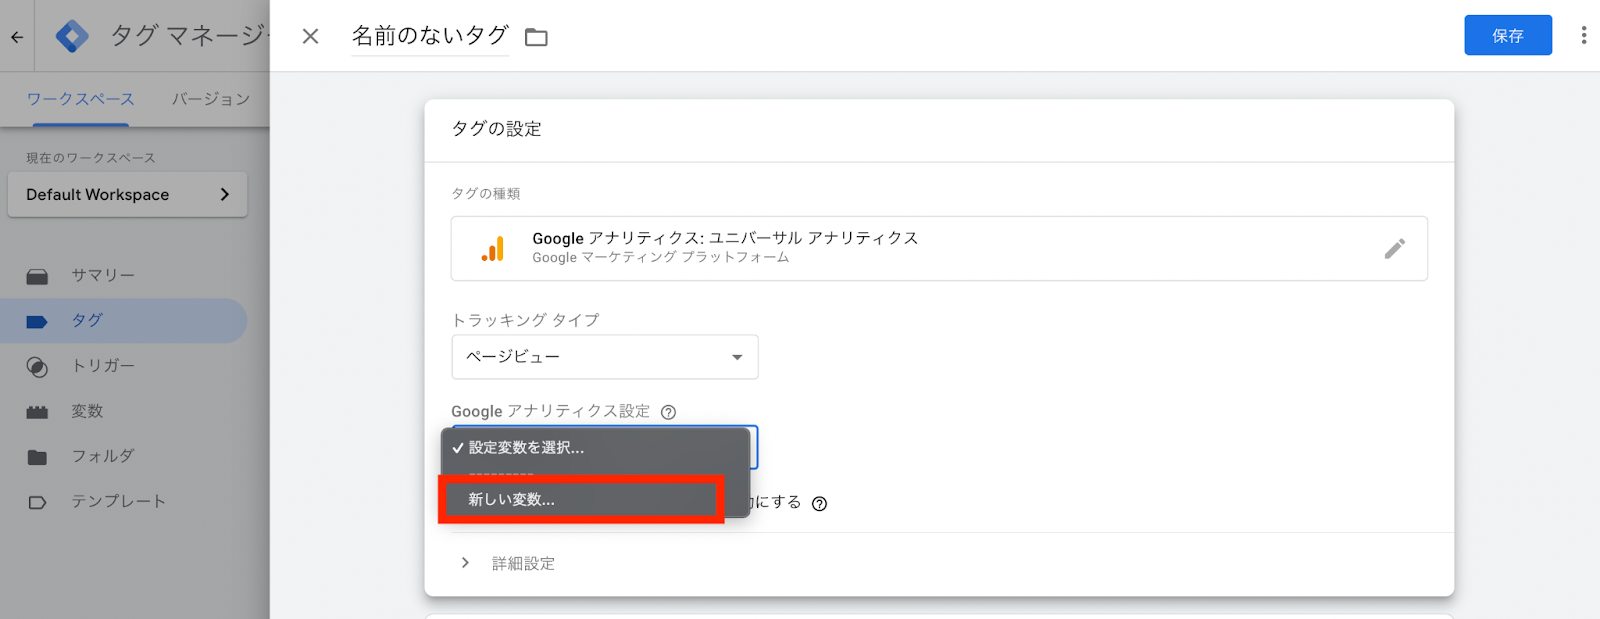Open help icon beside Google アナリティクス設定
This screenshot has height=619, width=1600.
[x=669, y=412]
